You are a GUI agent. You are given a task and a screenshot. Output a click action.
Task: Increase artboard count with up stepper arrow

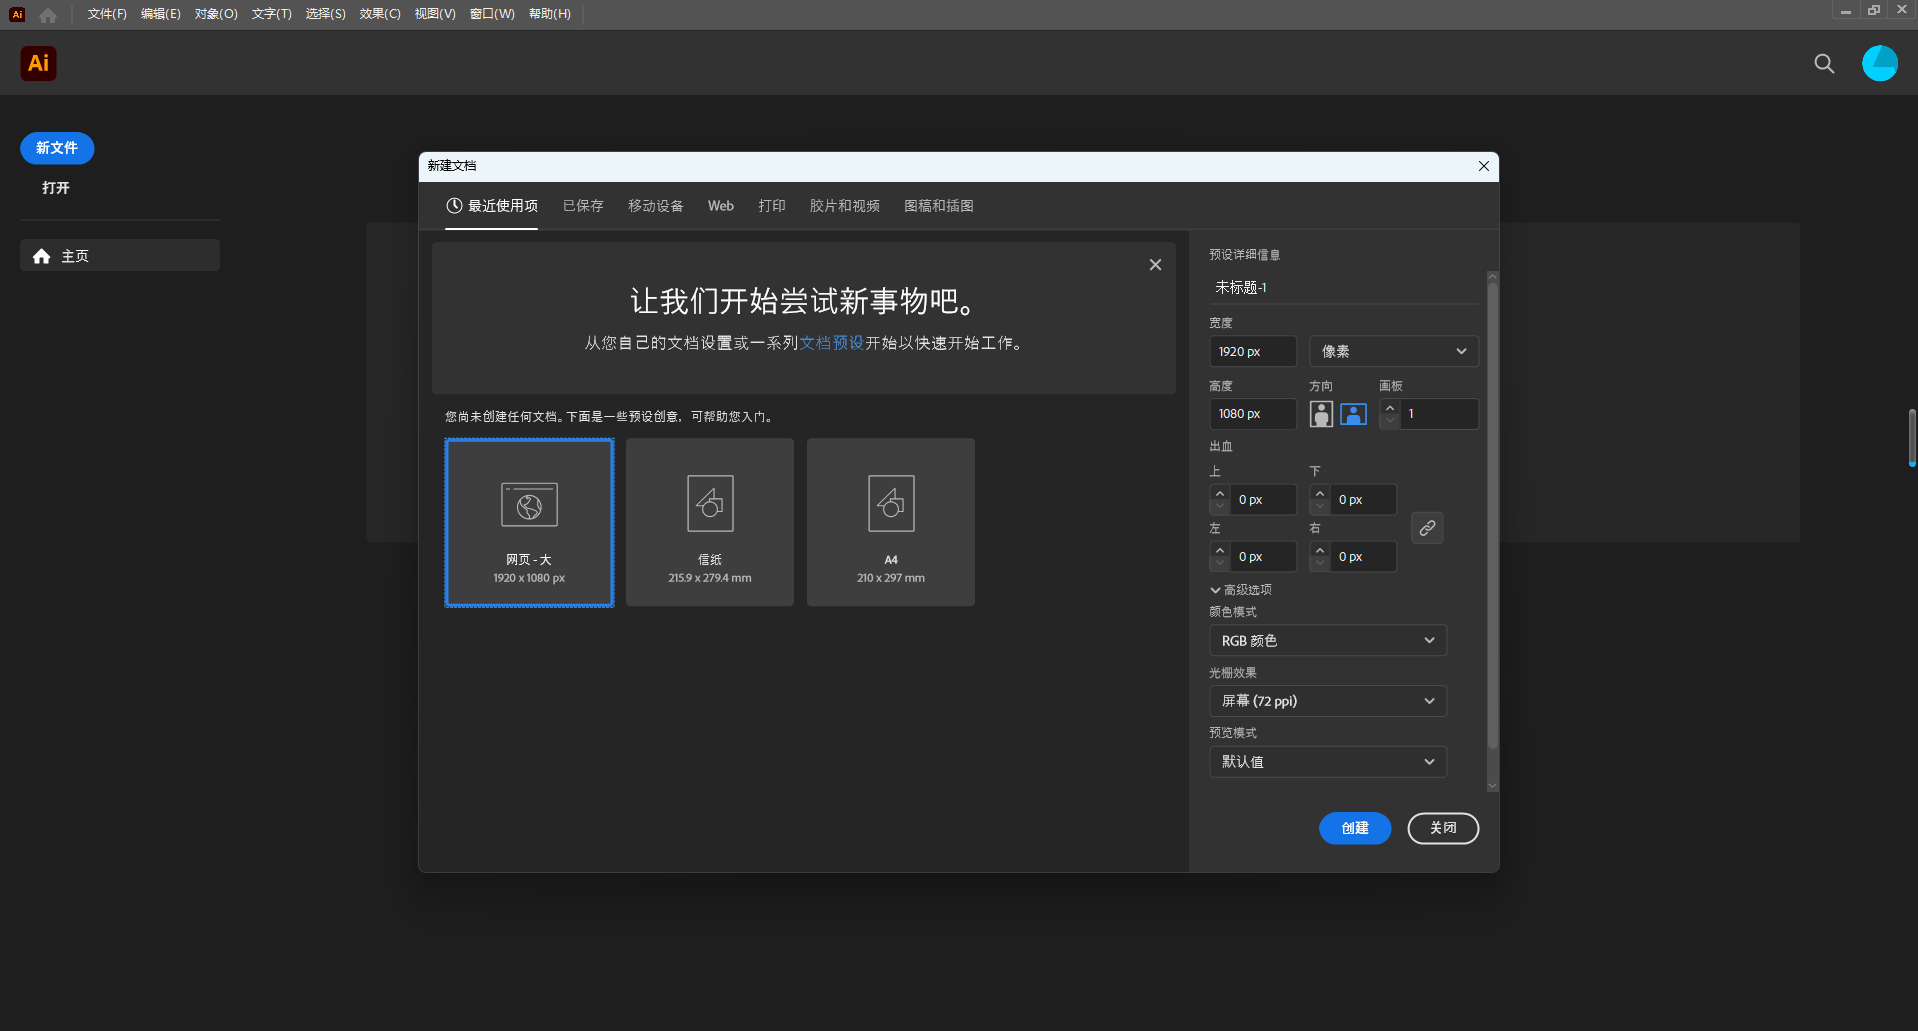point(1389,406)
